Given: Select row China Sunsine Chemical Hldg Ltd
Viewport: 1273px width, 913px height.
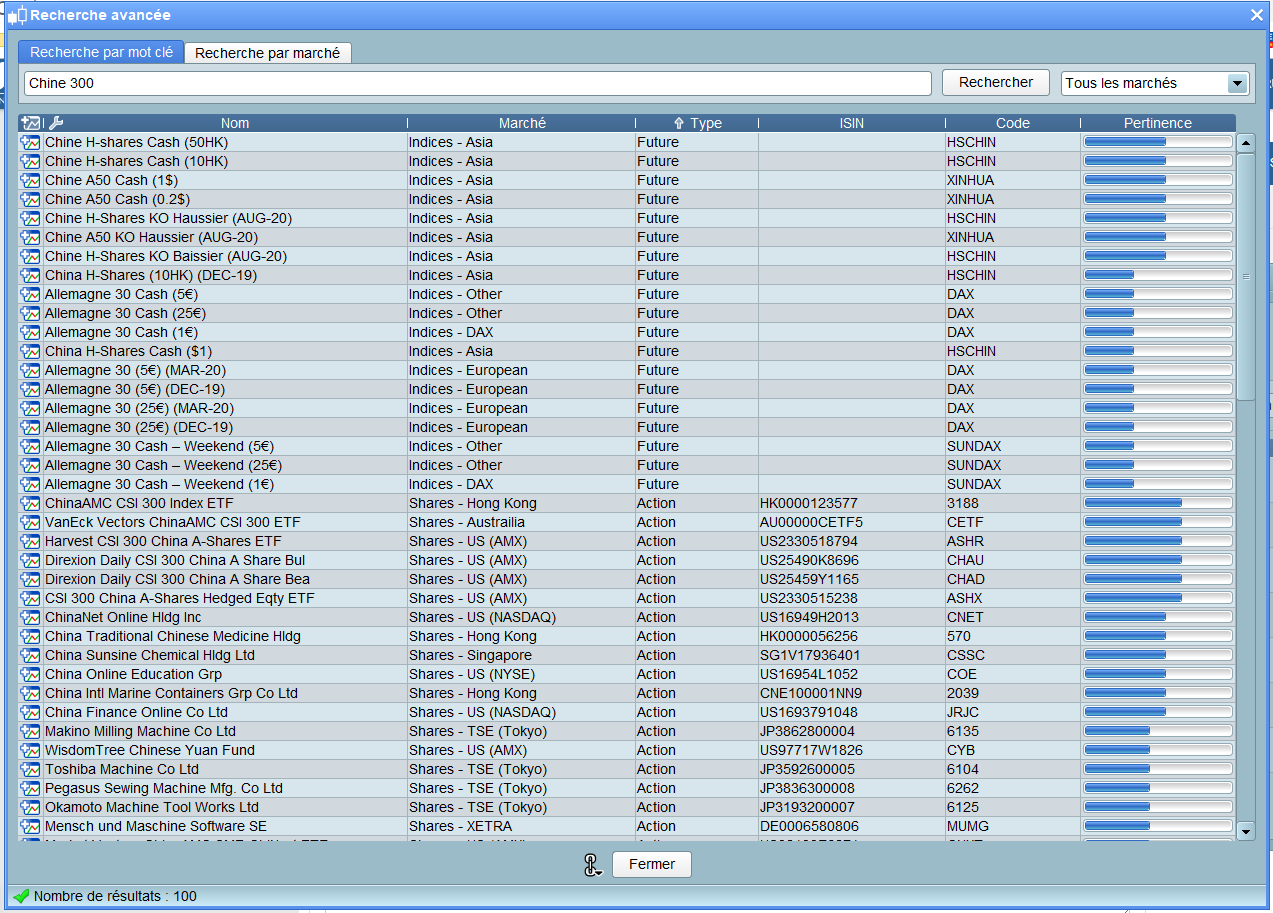Looking at the screenshot, I should tap(627, 655).
